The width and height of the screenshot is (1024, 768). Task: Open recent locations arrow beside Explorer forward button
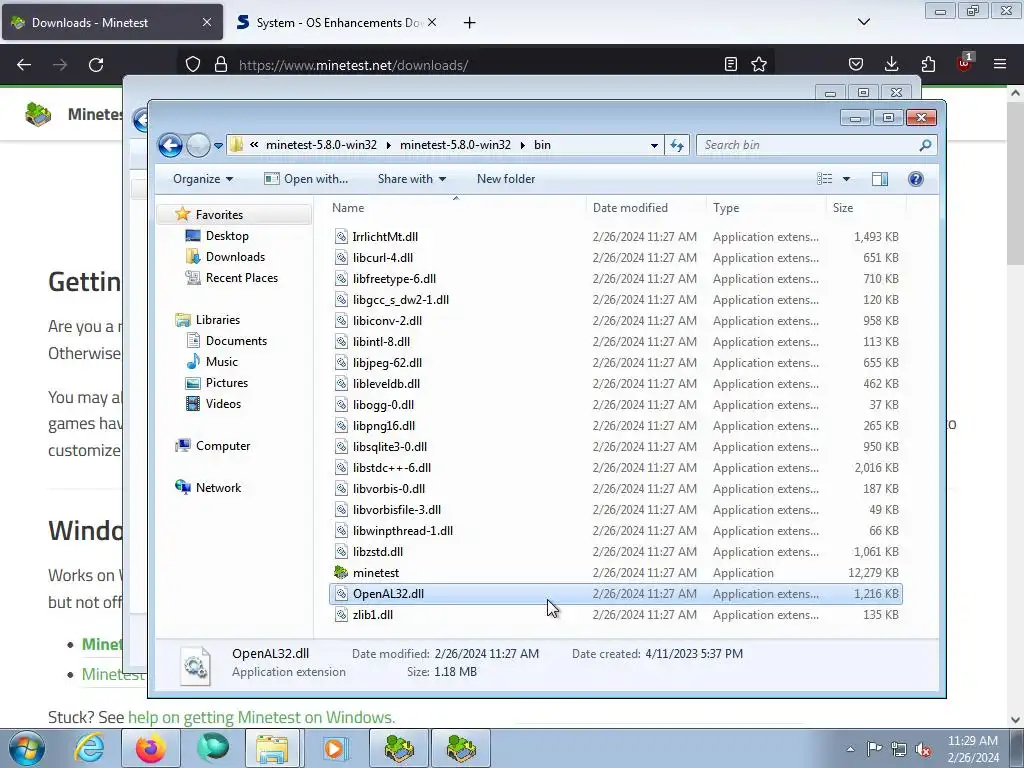pyautogui.click(x=218, y=146)
